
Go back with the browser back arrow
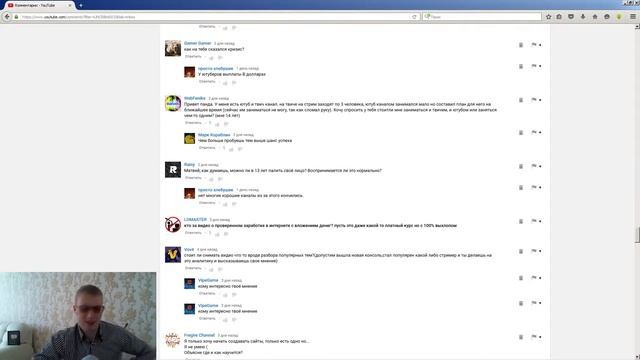coord(7,17)
